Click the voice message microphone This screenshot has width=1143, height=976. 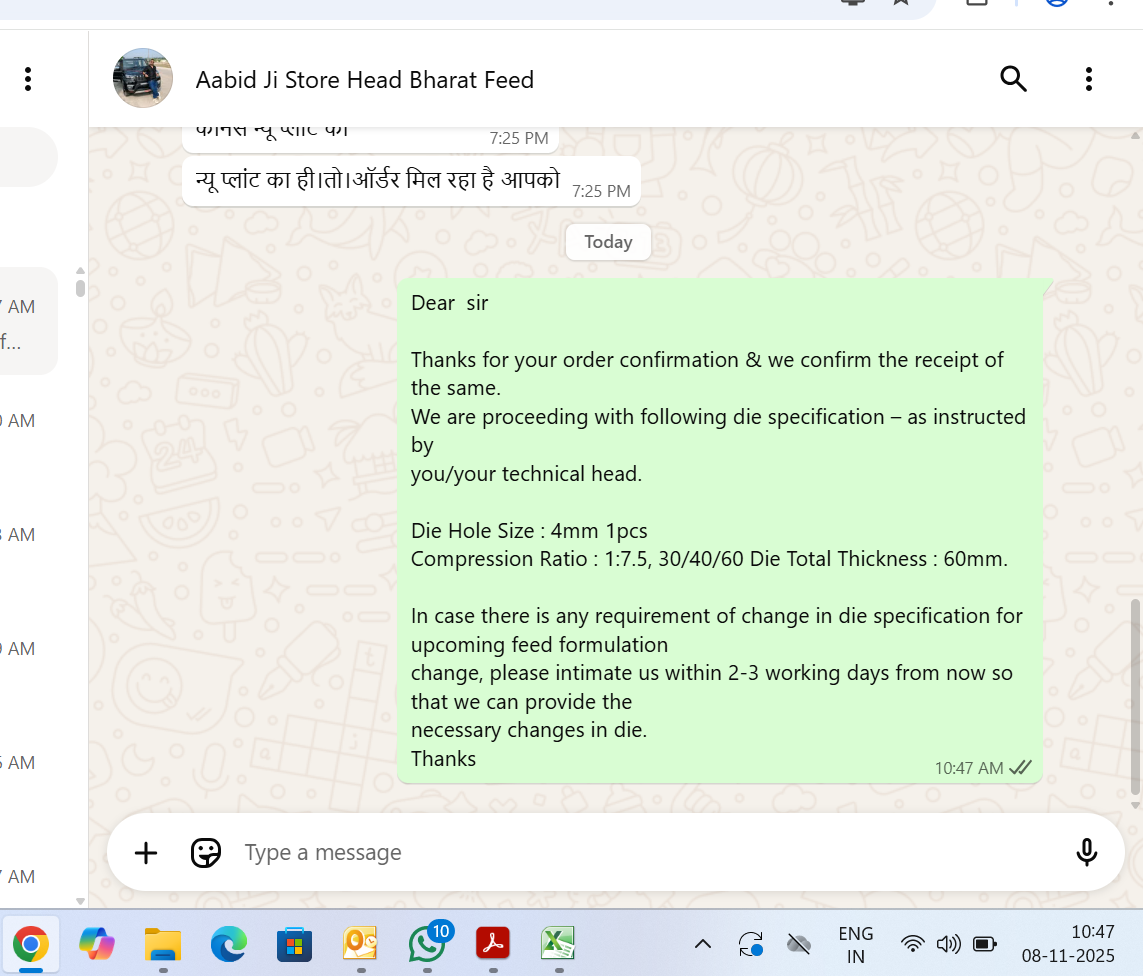pos(1086,851)
